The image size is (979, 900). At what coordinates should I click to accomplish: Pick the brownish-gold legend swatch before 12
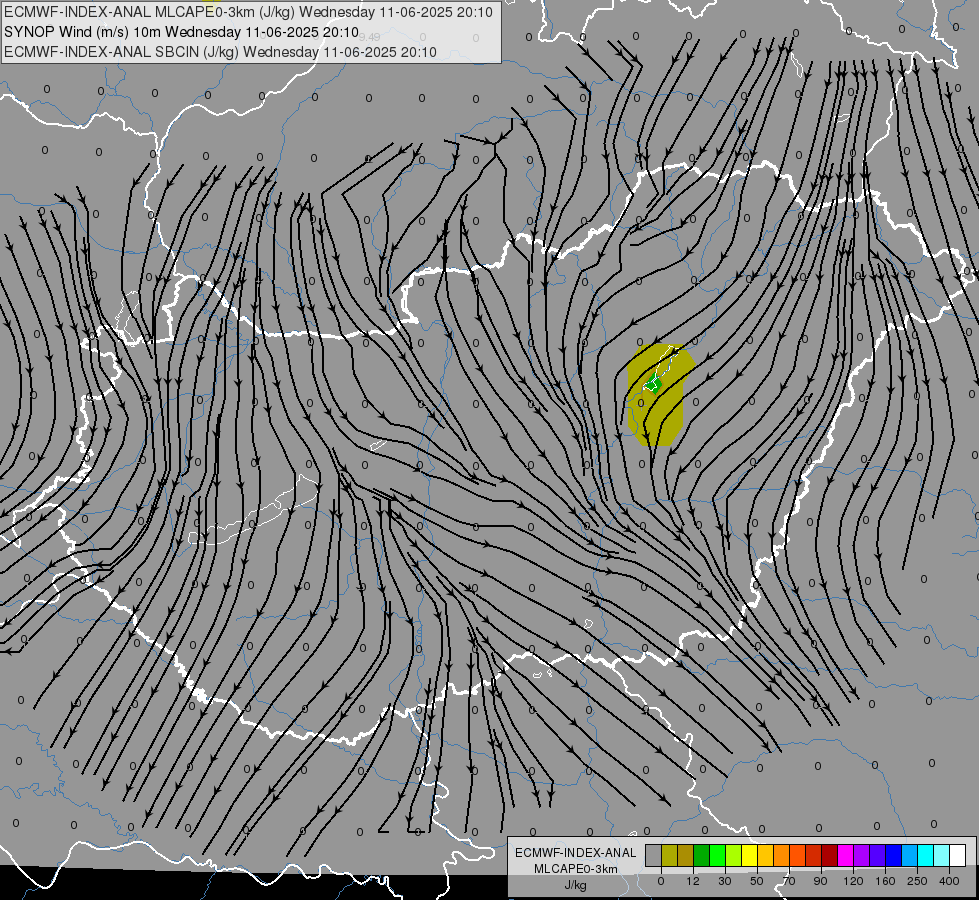click(686, 855)
